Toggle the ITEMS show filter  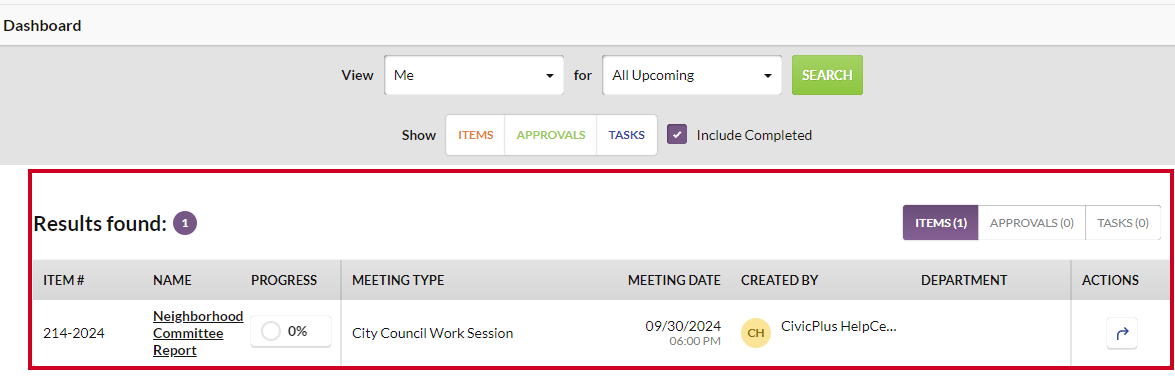click(x=476, y=135)
